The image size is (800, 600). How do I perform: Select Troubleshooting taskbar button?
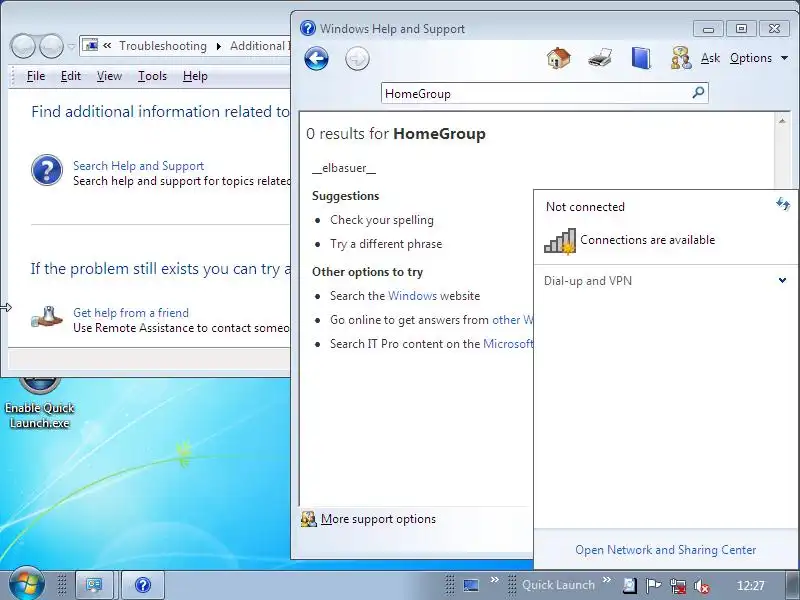click(x=94, y=585)
